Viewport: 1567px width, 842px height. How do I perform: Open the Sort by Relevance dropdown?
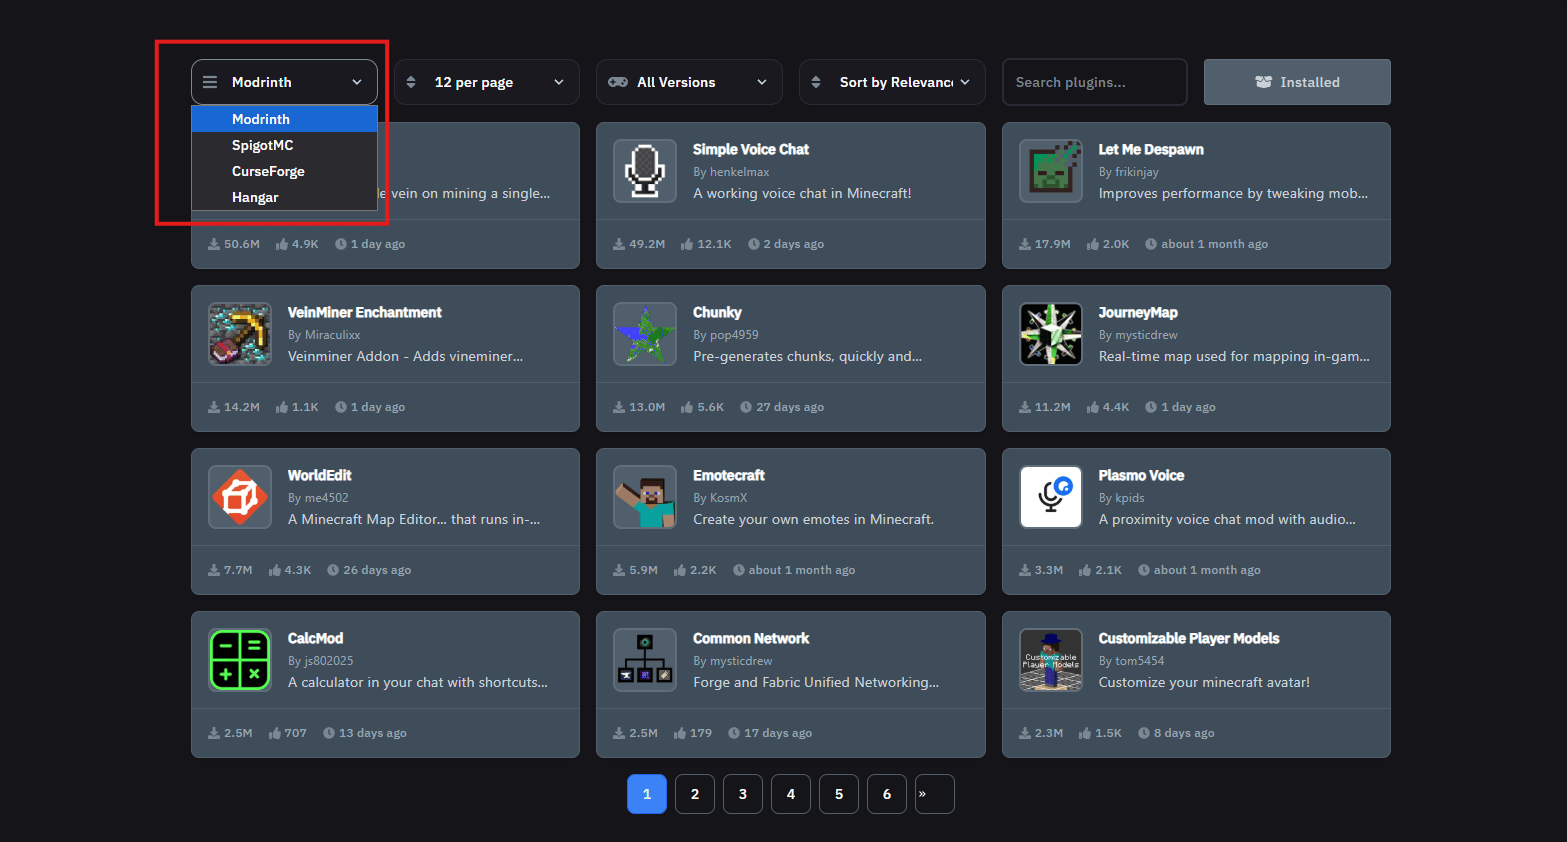coord(892,82)
